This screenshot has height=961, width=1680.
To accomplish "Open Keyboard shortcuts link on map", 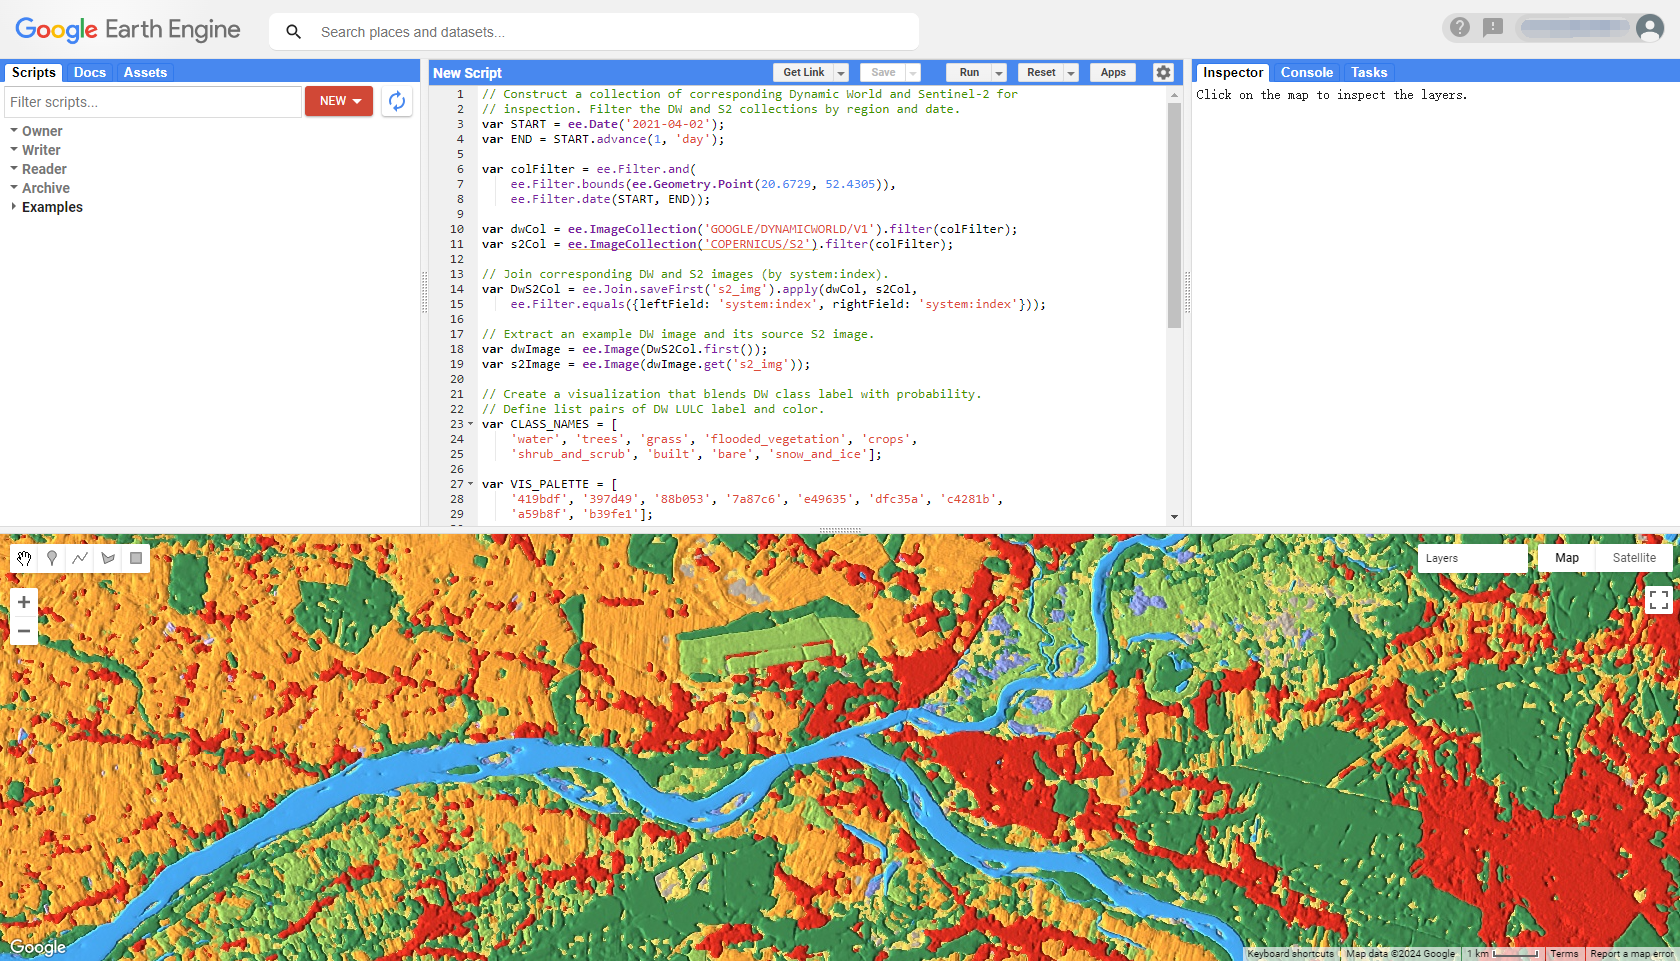I will (1290, 954).
